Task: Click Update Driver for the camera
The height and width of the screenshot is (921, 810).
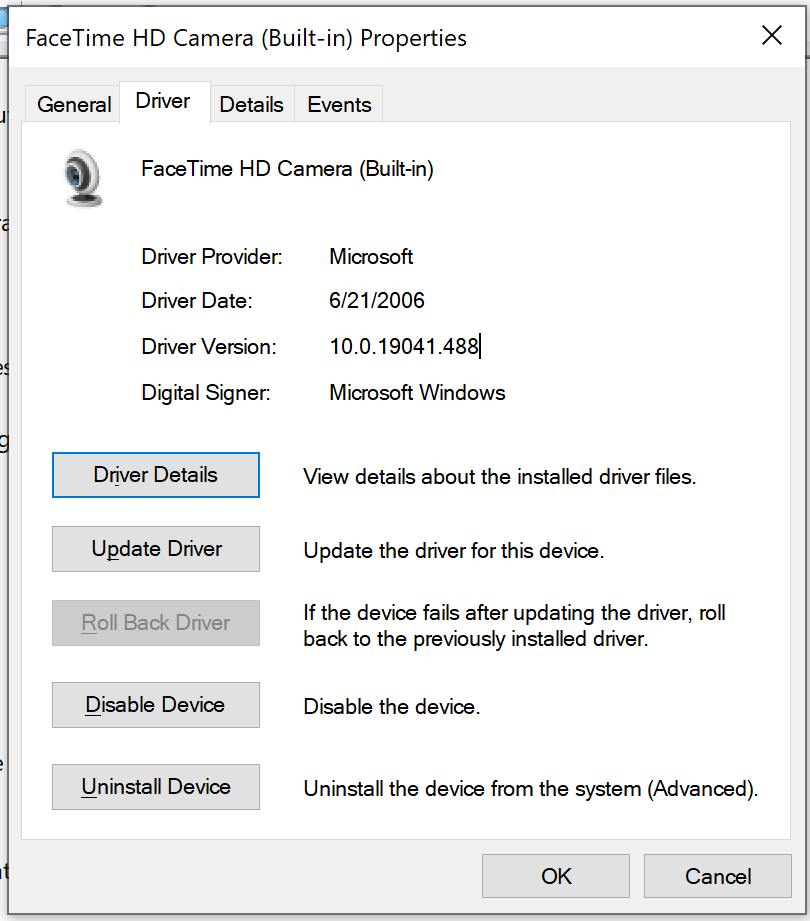Action: [155, 549]
